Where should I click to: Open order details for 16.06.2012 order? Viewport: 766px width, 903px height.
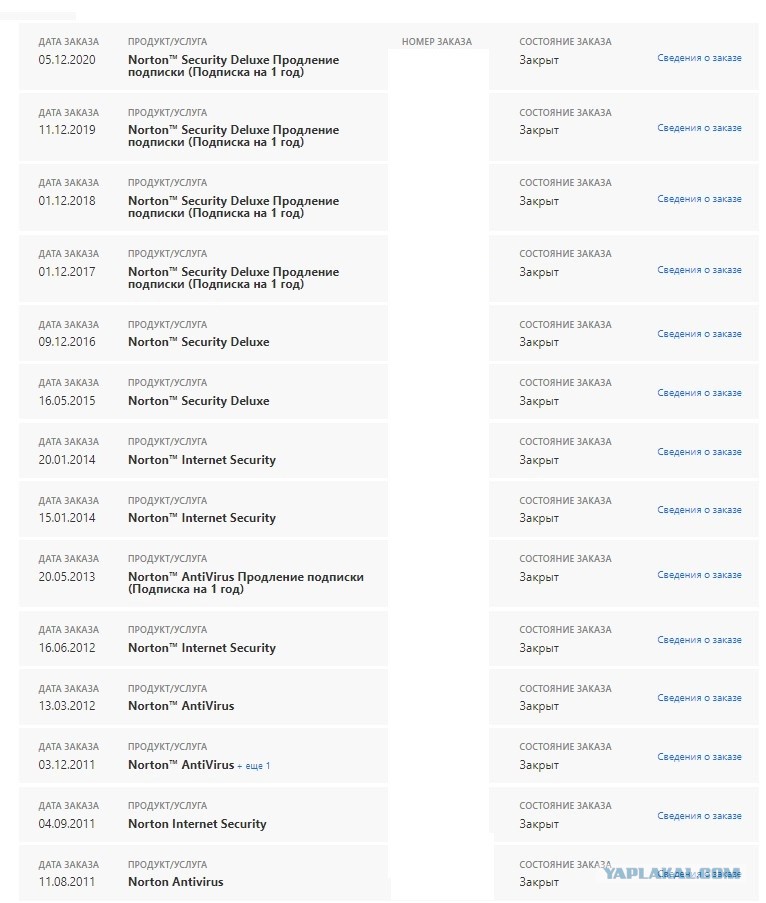pos(699,640)
